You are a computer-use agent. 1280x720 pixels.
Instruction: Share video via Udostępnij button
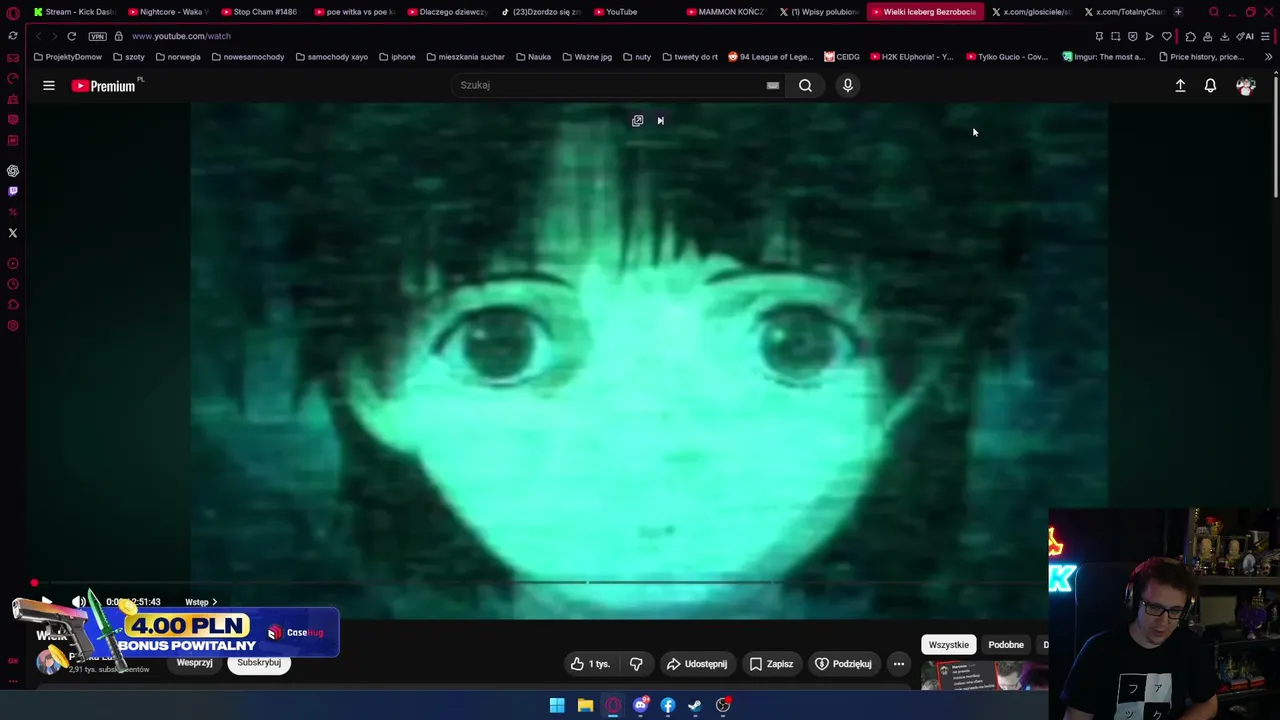(x=697, y=664)
